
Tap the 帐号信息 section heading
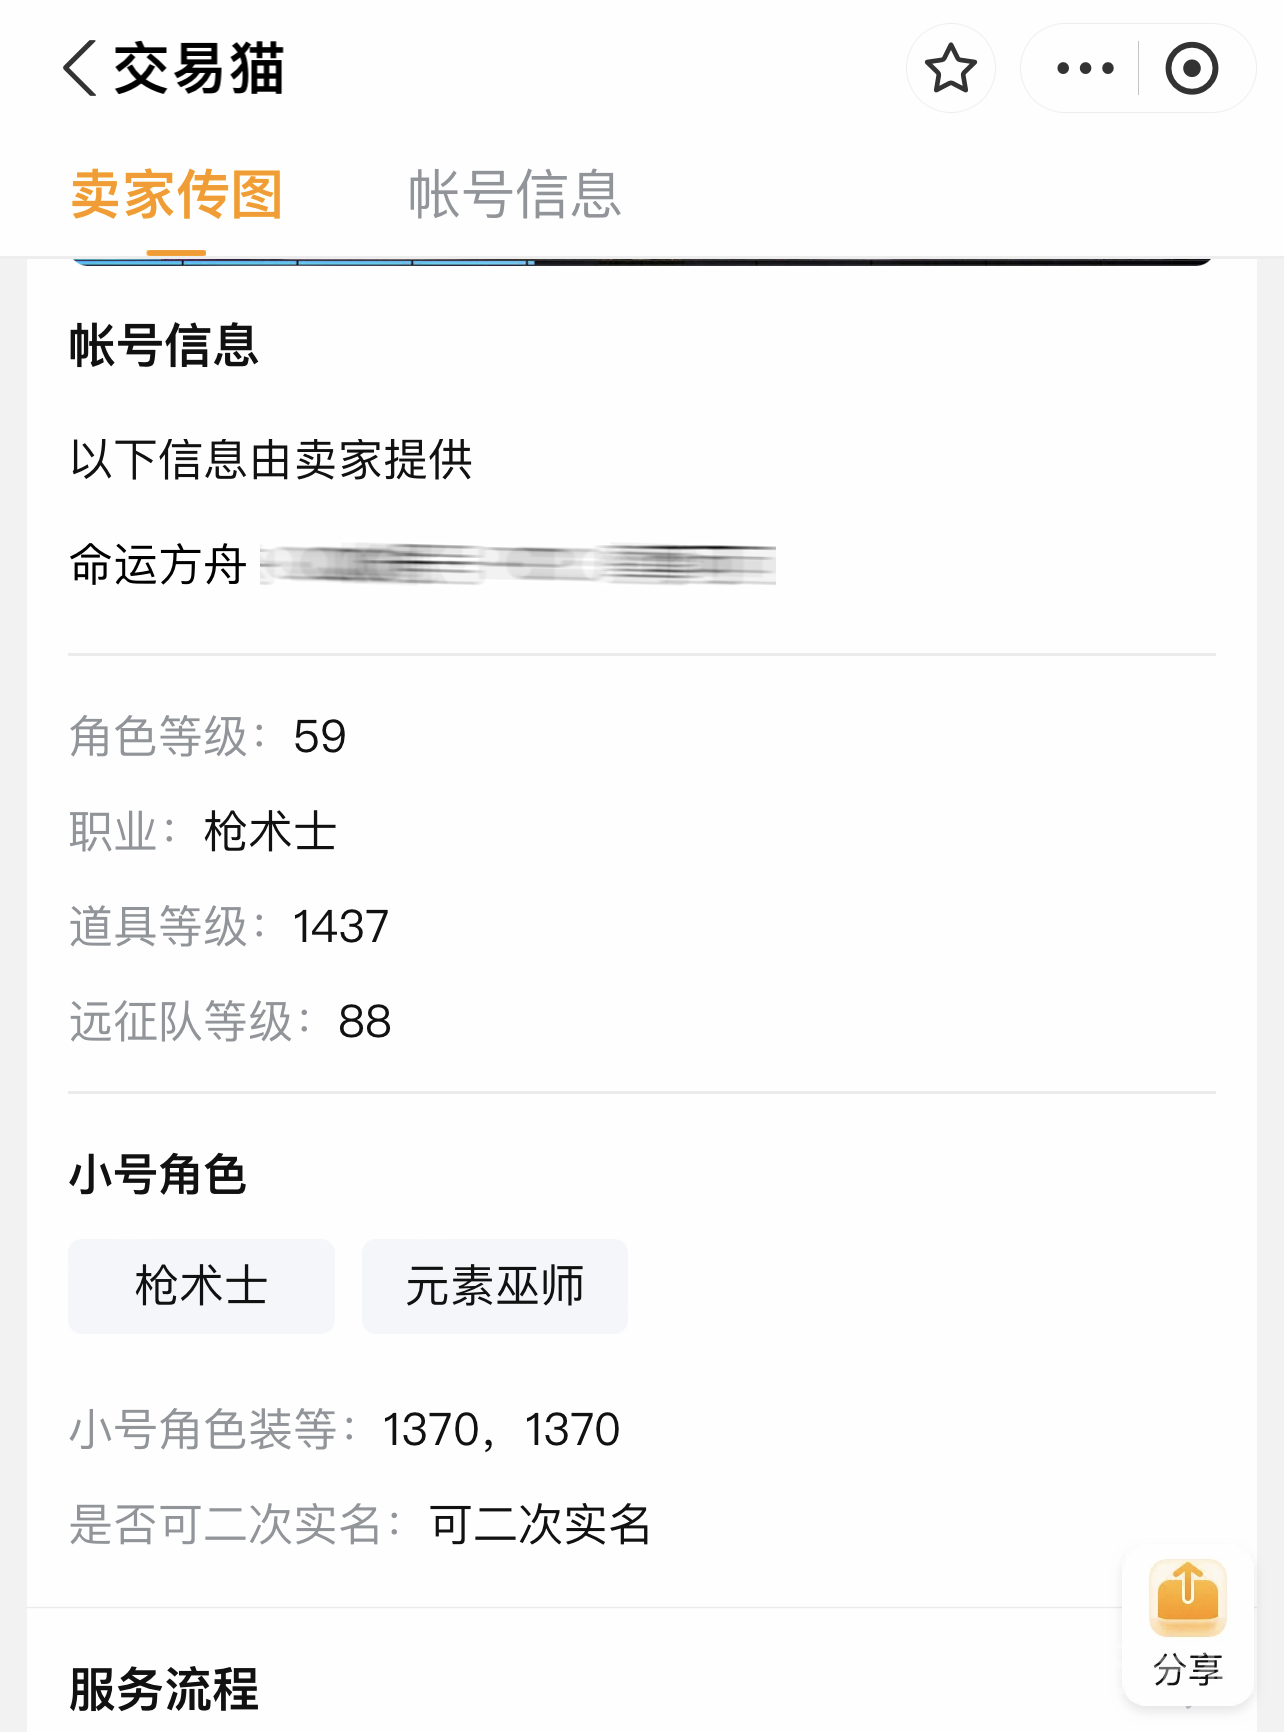click(164, 346)
